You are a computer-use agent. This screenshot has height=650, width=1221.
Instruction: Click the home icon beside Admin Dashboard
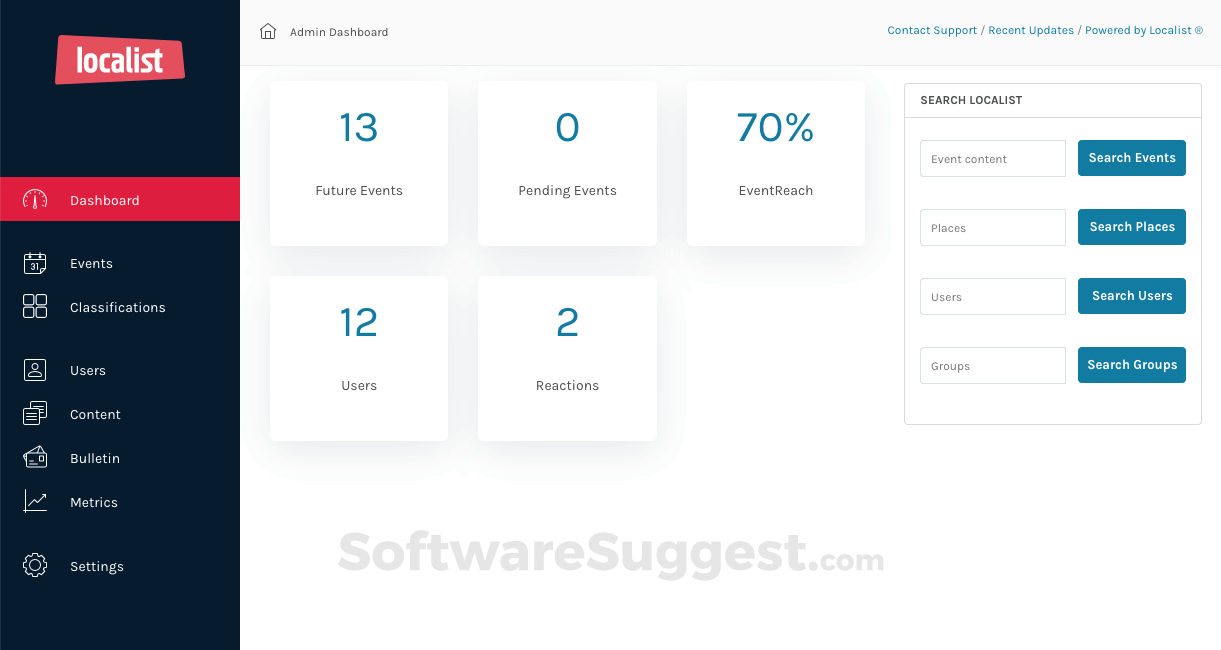click(267, 31)
